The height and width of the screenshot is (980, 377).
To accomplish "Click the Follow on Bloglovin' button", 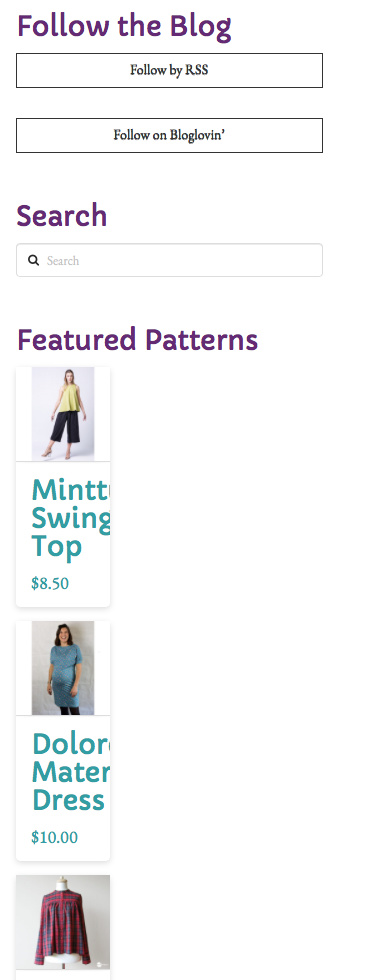I will (x=169, y=135).
